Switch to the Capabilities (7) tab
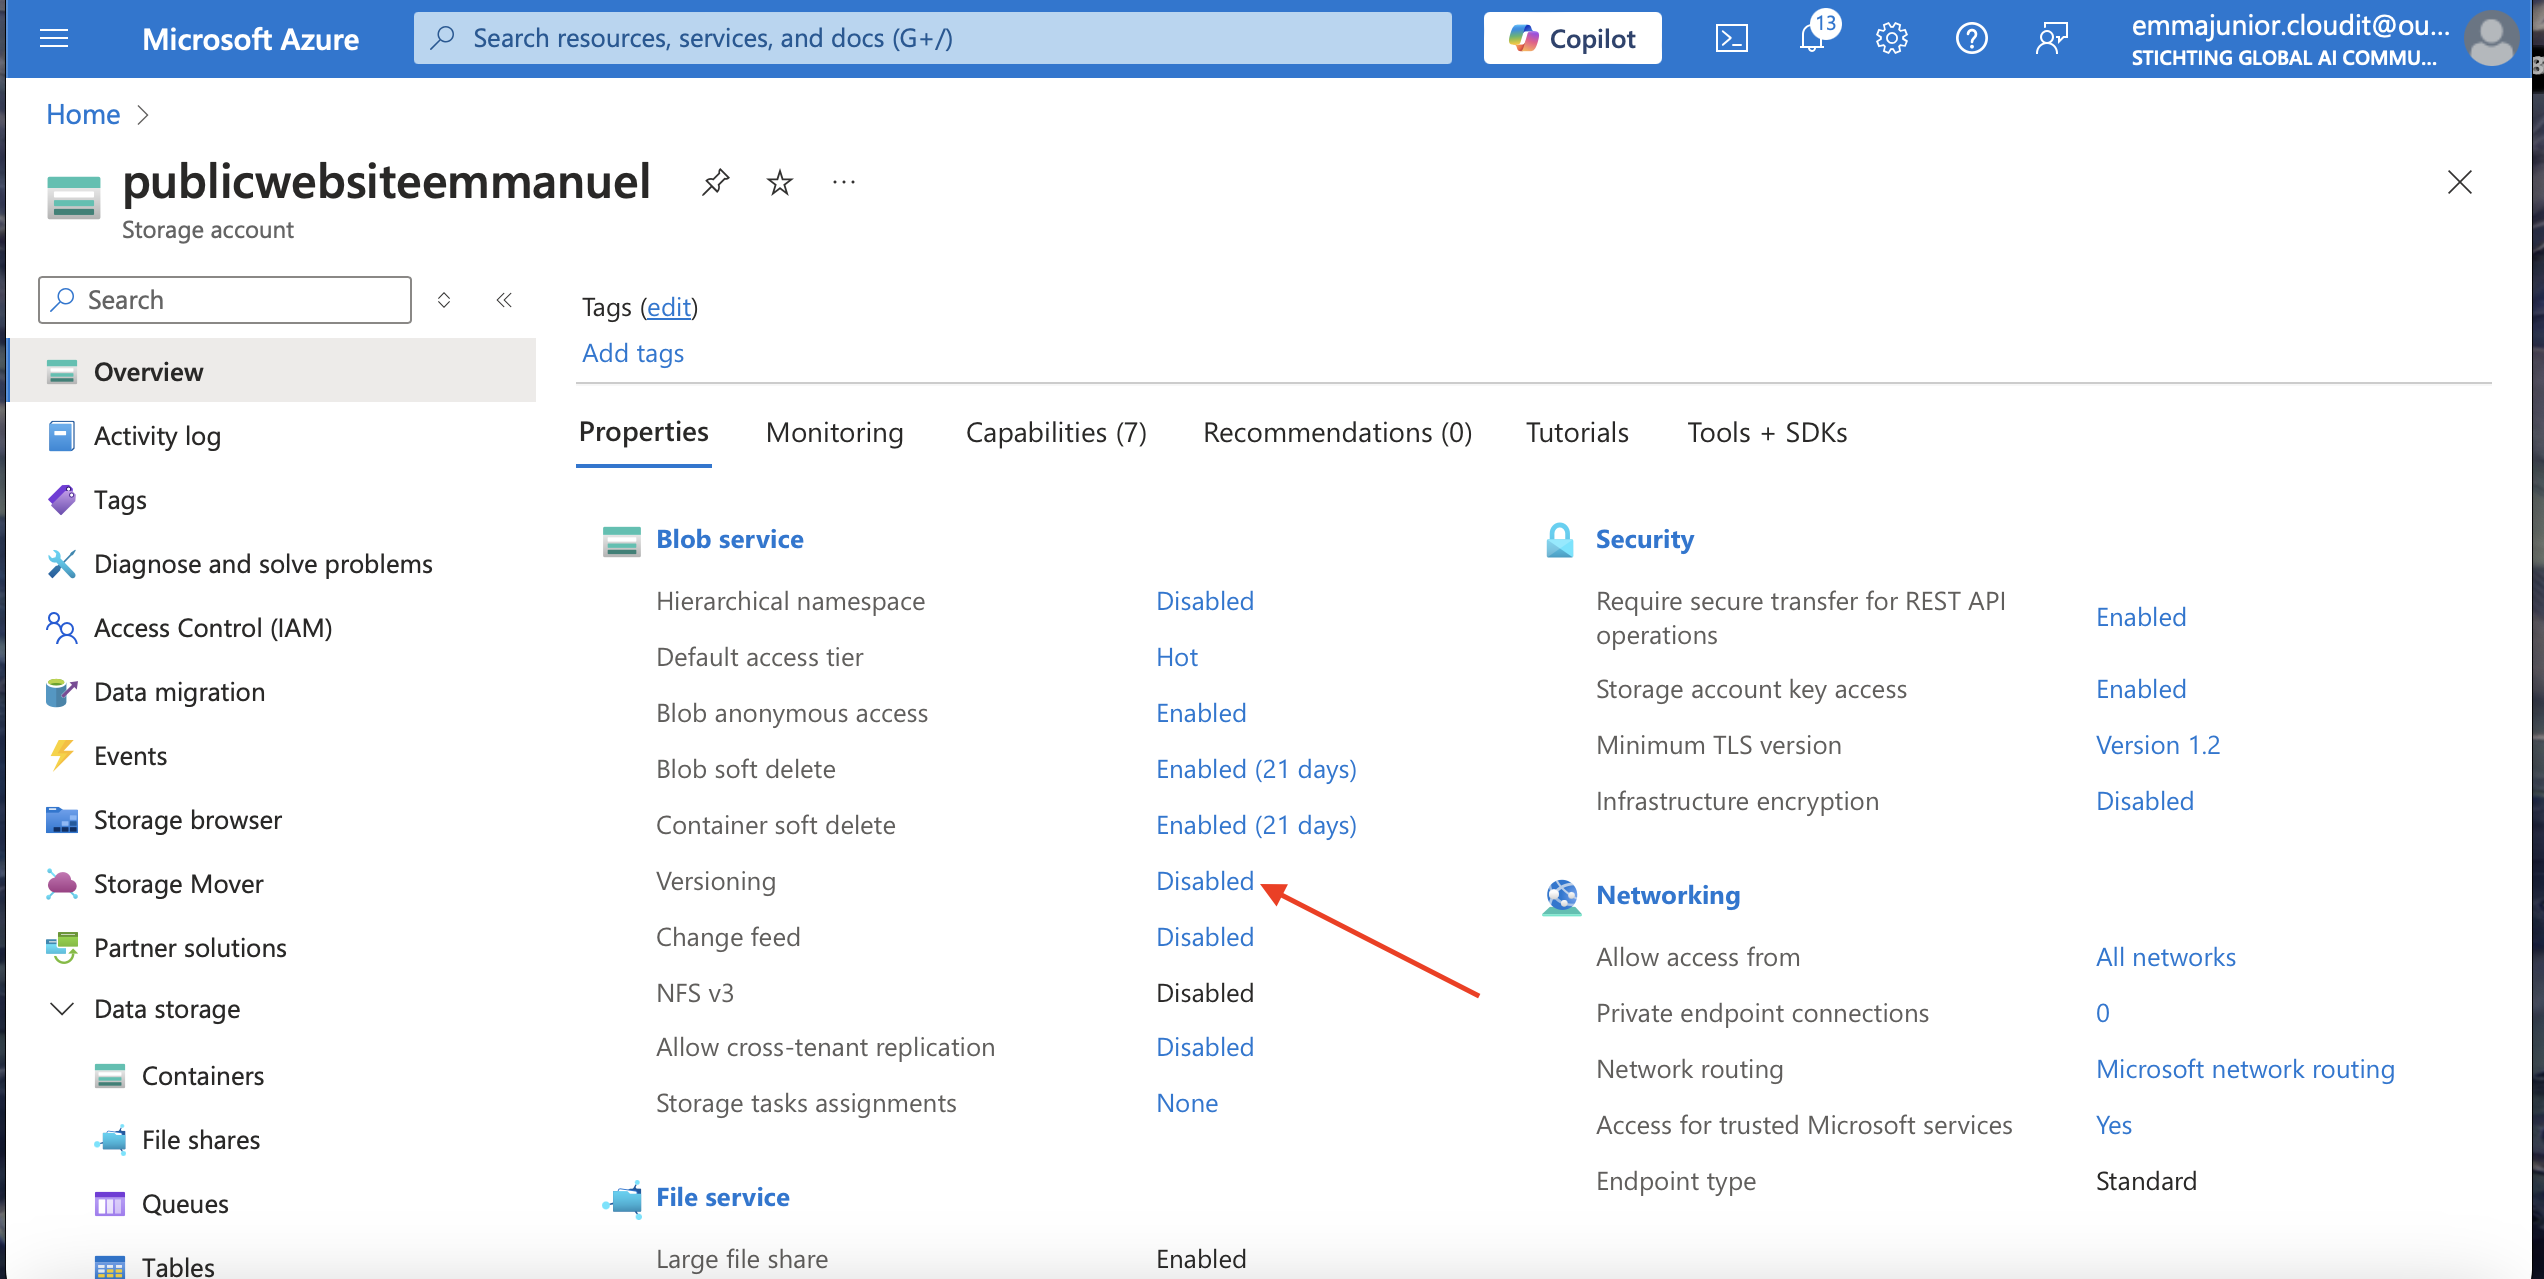Screen dimensions: 2544x1279 [x=1056, y=432]
